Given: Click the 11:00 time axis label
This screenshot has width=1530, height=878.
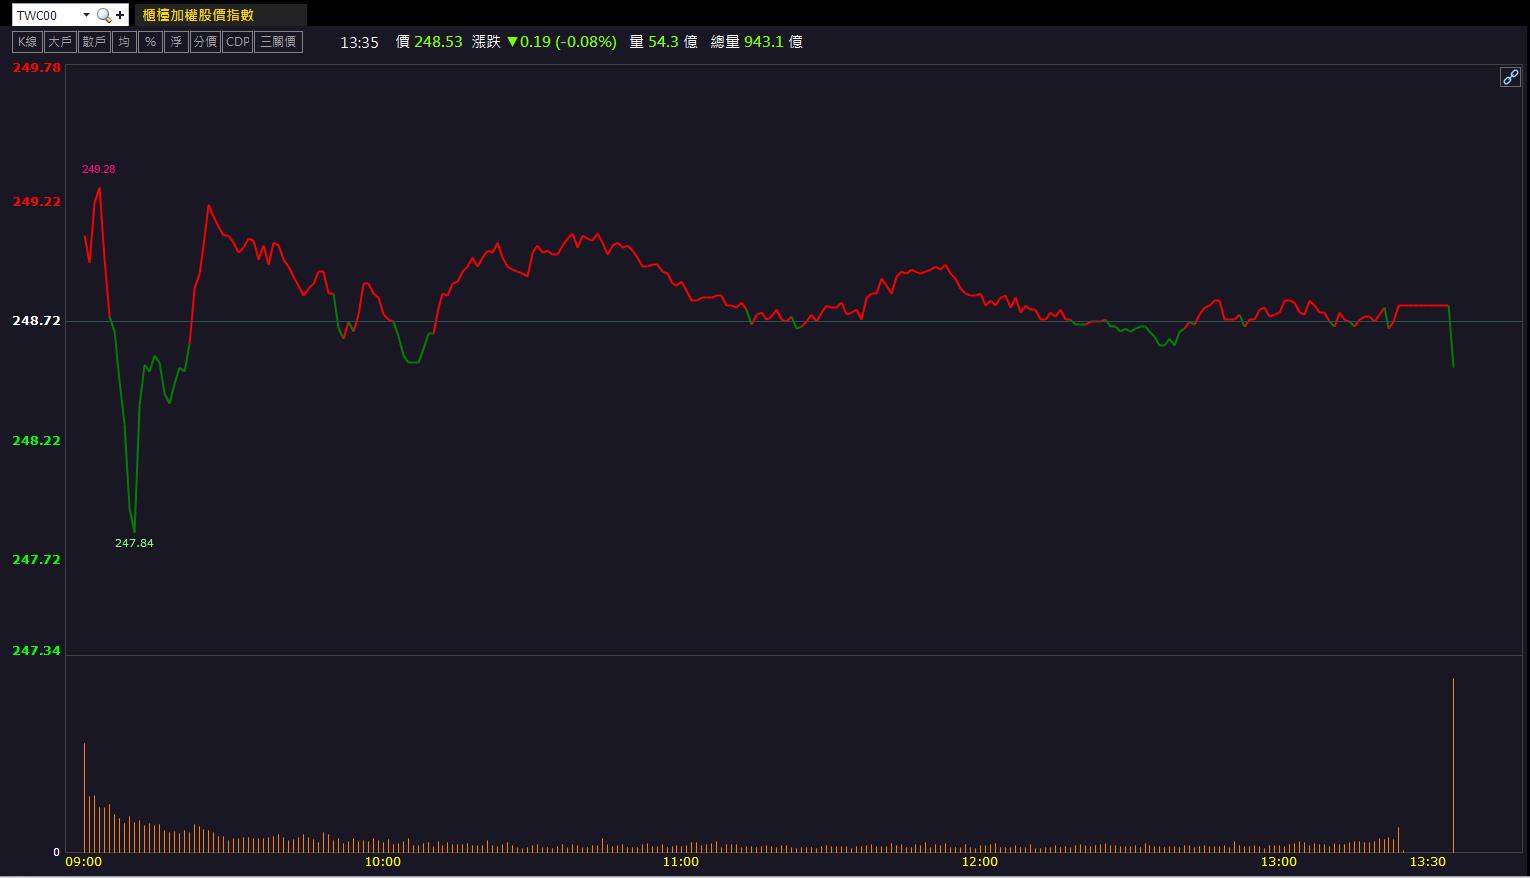Looking at the screenshot, I should (681, 862).
